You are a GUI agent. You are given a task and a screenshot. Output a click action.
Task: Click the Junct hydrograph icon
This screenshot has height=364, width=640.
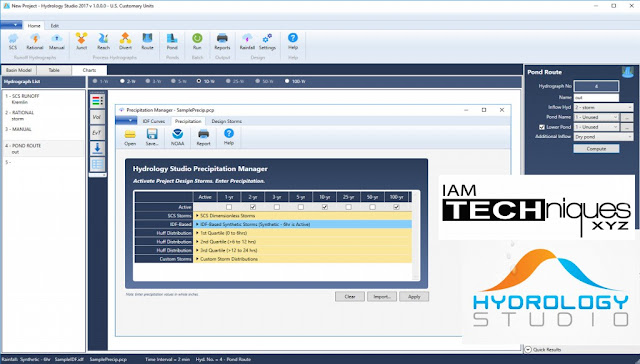pos(81,42)
